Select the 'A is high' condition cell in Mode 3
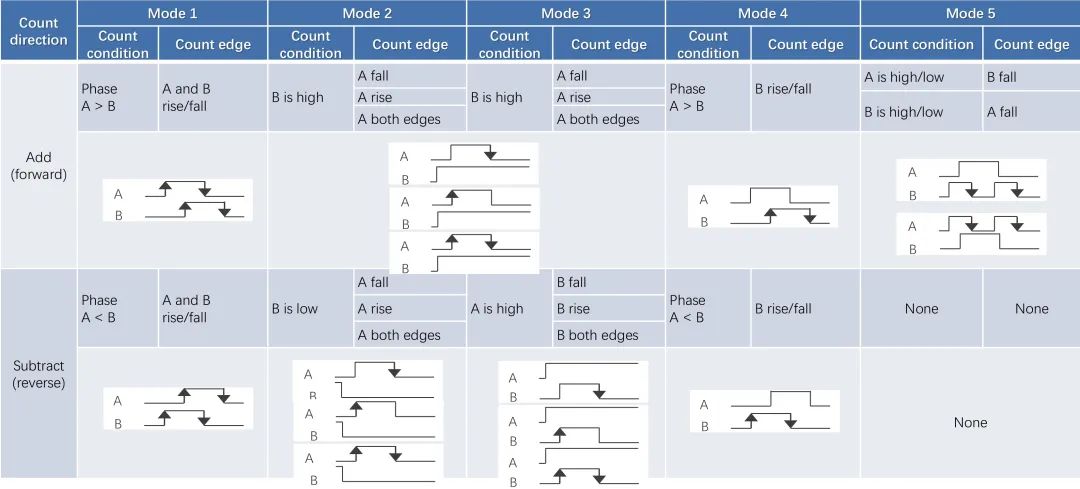Image resolution: width=1080 pixels, height=489 pixels. point(510,309)
